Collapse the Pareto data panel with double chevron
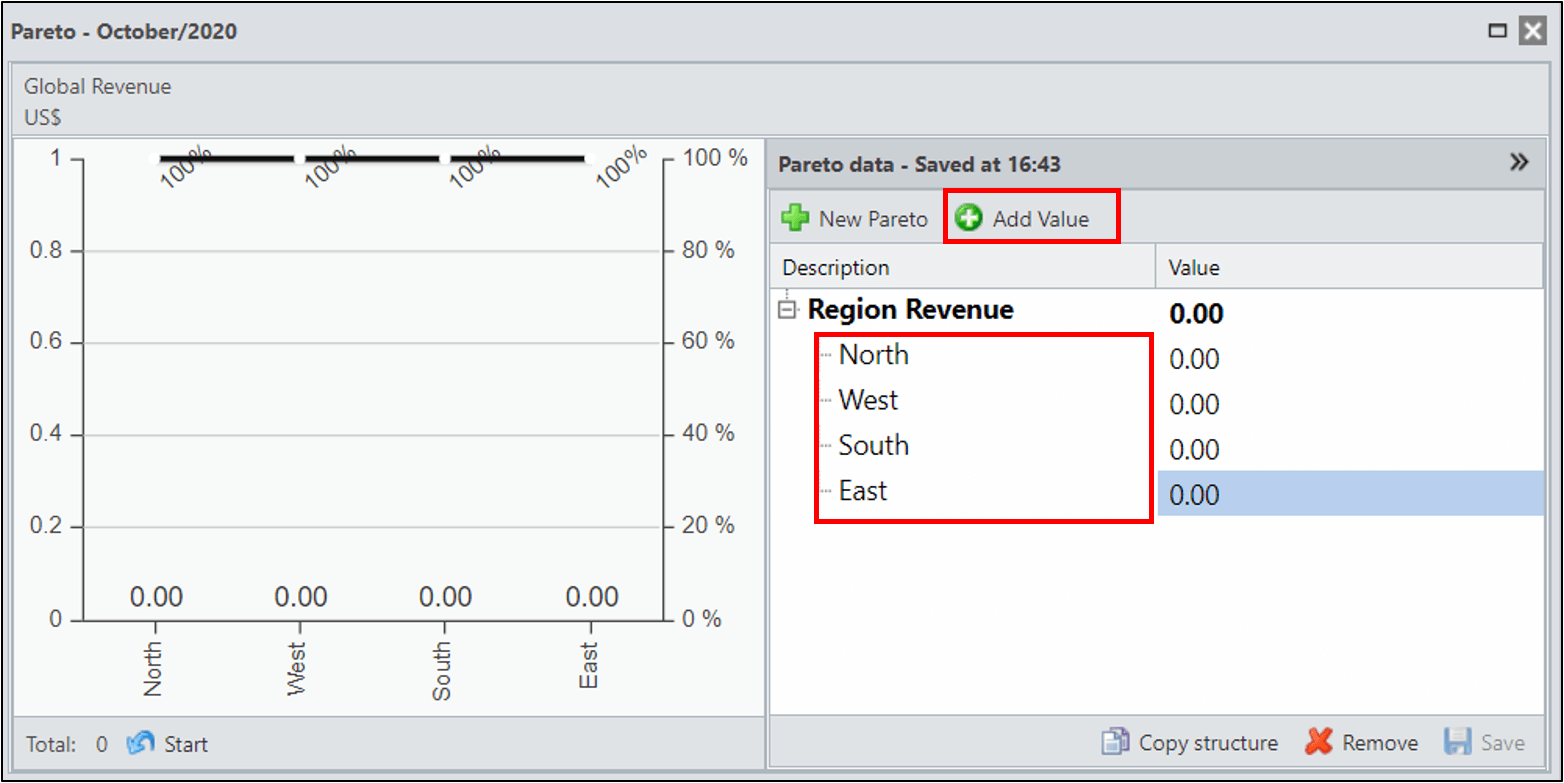 click(1520, 163)
